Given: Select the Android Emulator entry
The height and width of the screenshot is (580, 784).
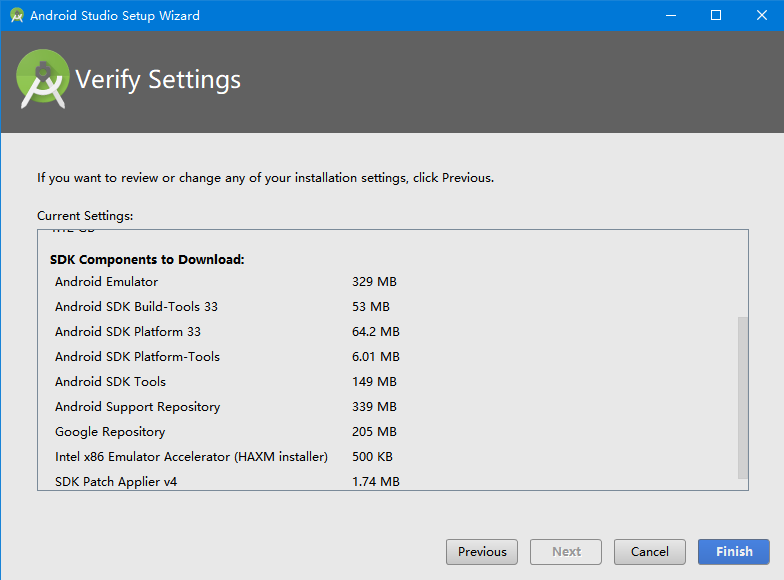Looking at the screenshot, I should point(107,282).
